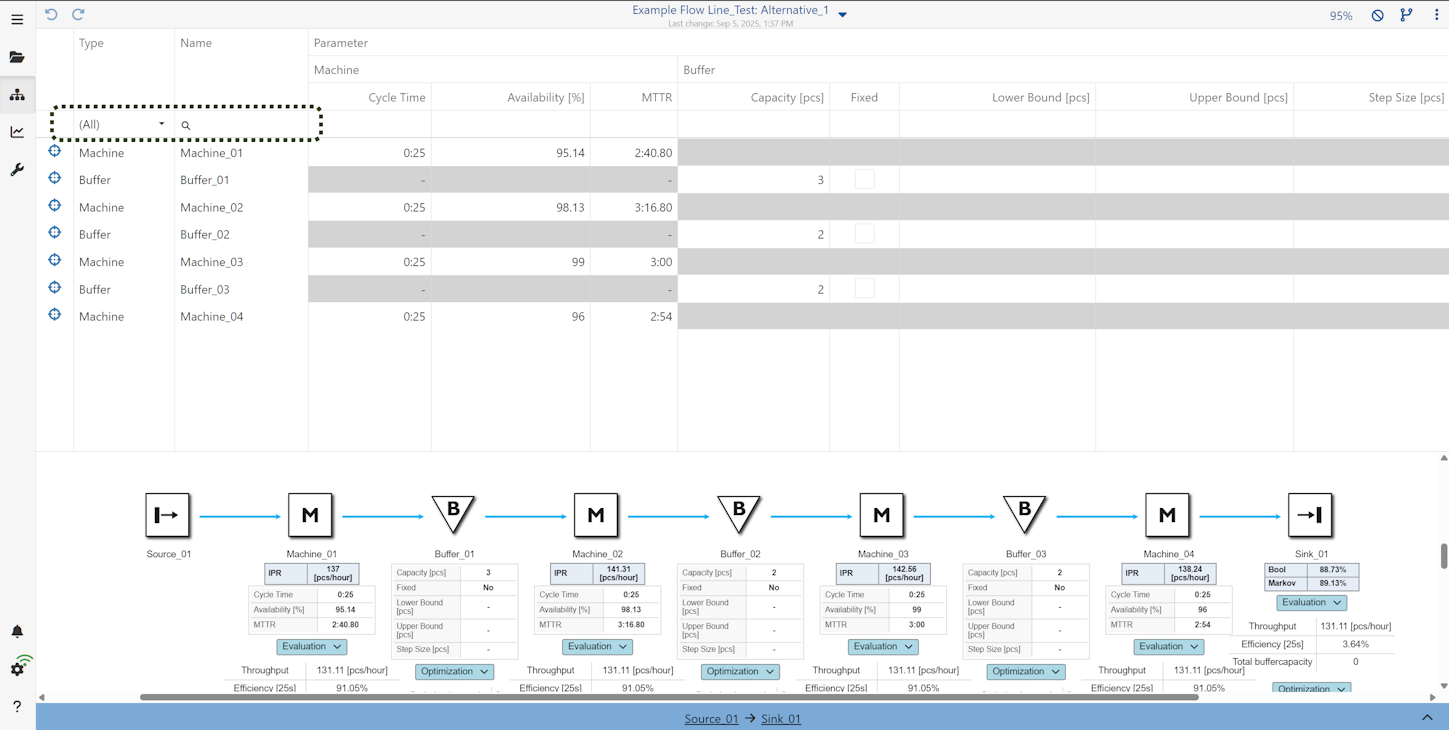The height and width of the screenshot is (730, 1449).
Task: Open the flow model view in the sidebar
Action: 16,94
